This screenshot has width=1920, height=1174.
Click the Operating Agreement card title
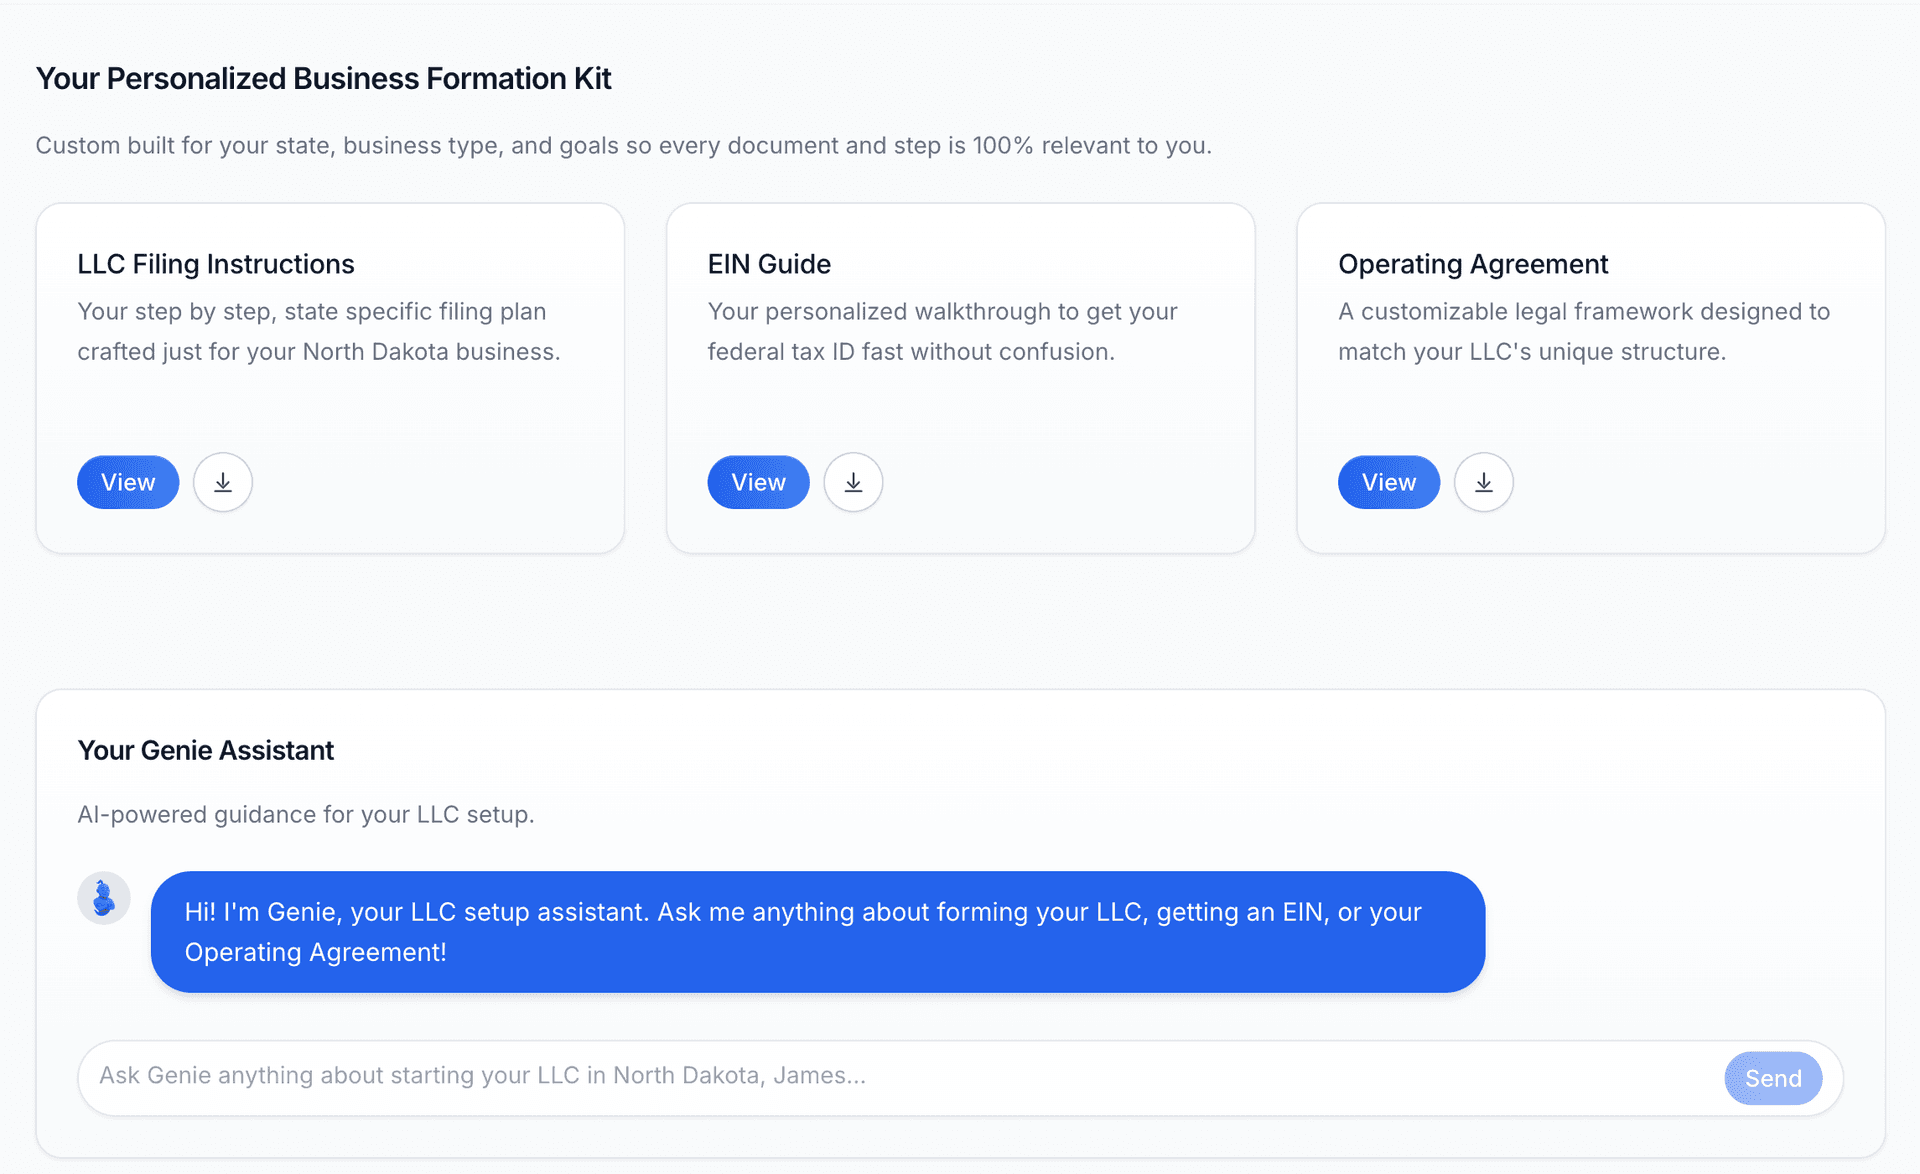[x=1473, y=264]
